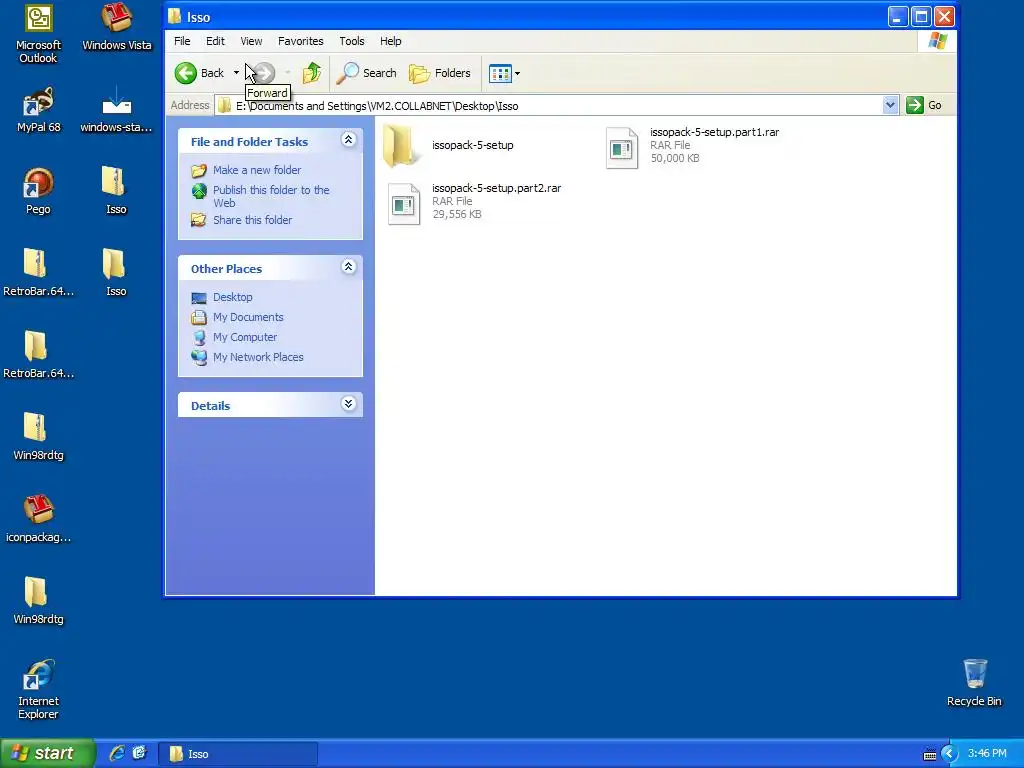
Task: Open My Computer in Other Places
Action: click(x=245, y=338)
